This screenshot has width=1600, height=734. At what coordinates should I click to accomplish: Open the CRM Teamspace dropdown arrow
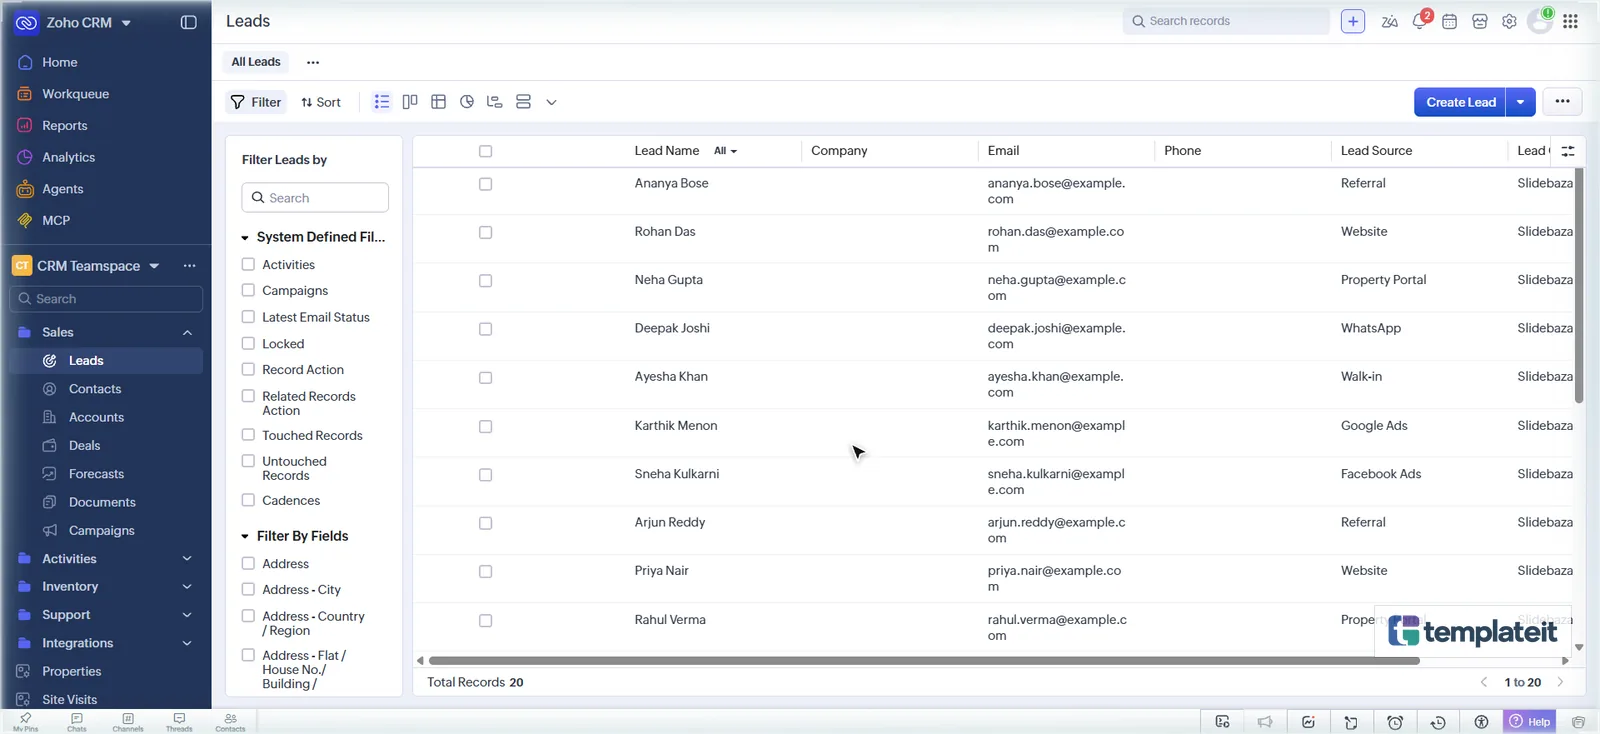(154, 266)
